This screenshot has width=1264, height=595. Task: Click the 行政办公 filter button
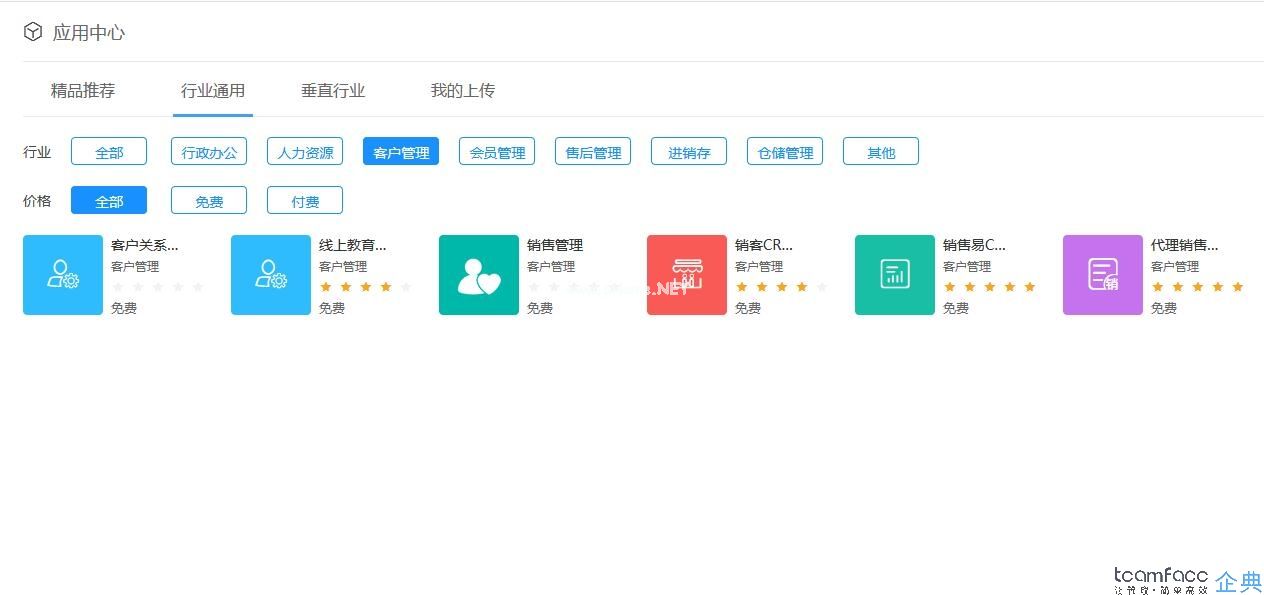[x=208, y=151]
